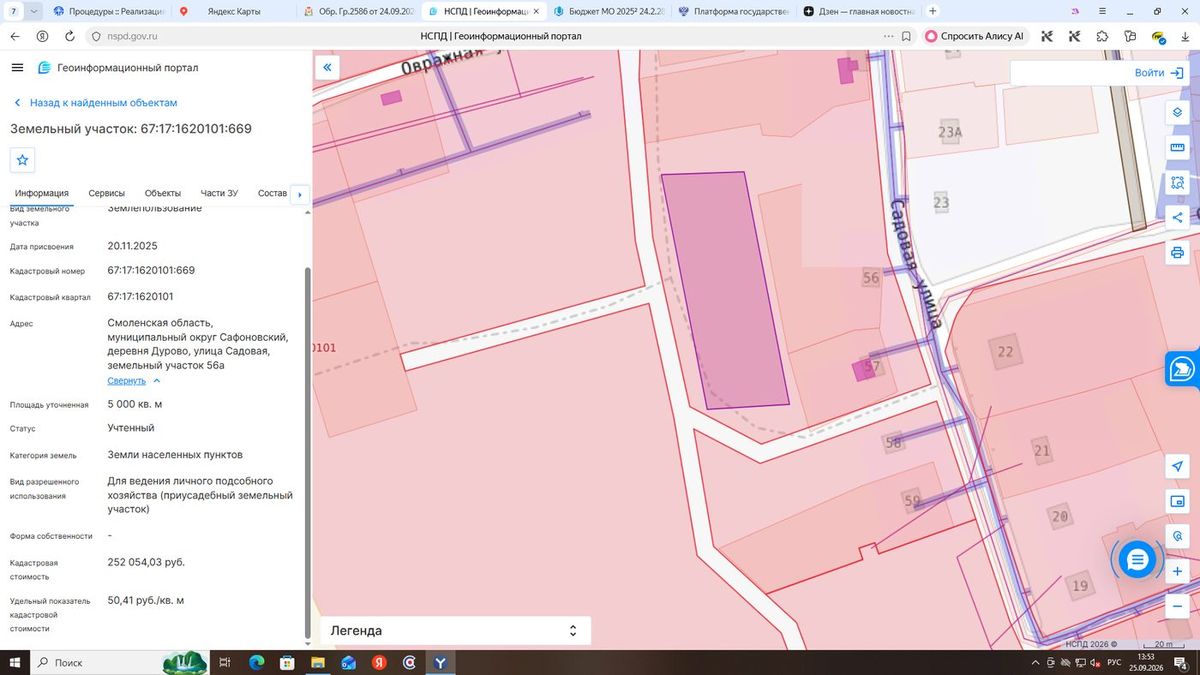
Task: Zoom out on the map
Action: (x=1178, y=606)
